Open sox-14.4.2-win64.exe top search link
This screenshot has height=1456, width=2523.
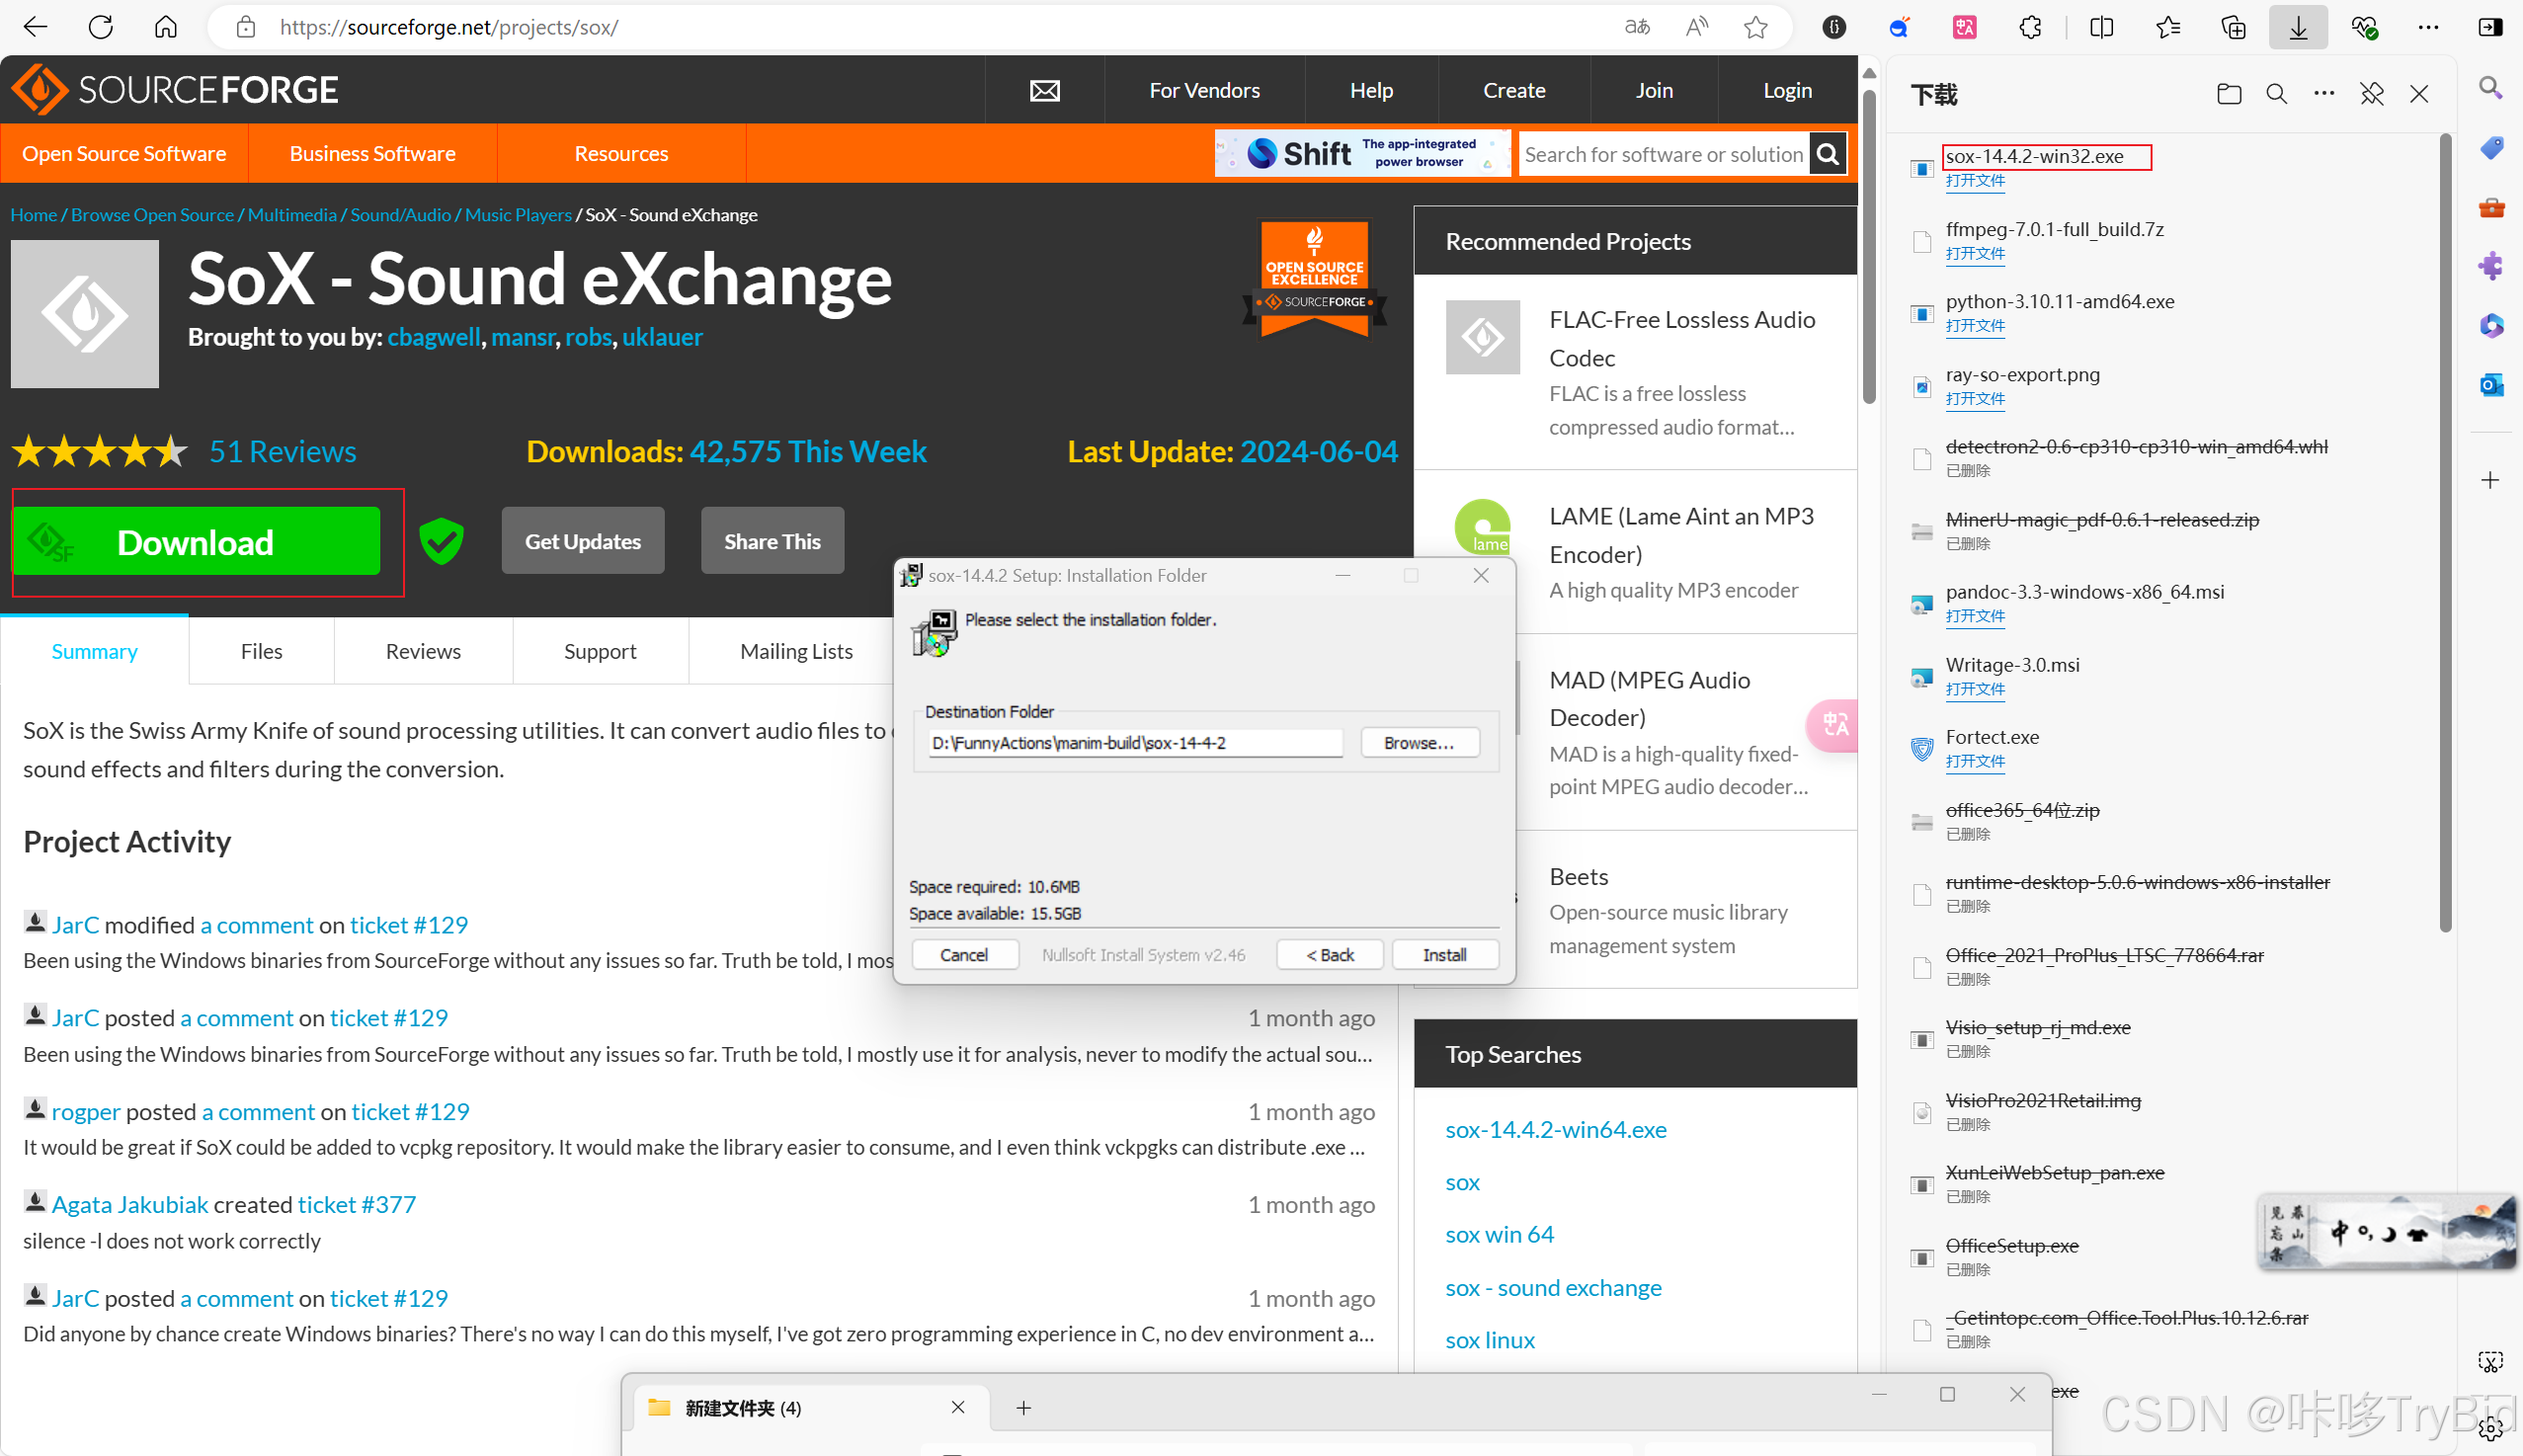coord(1556,1129)
